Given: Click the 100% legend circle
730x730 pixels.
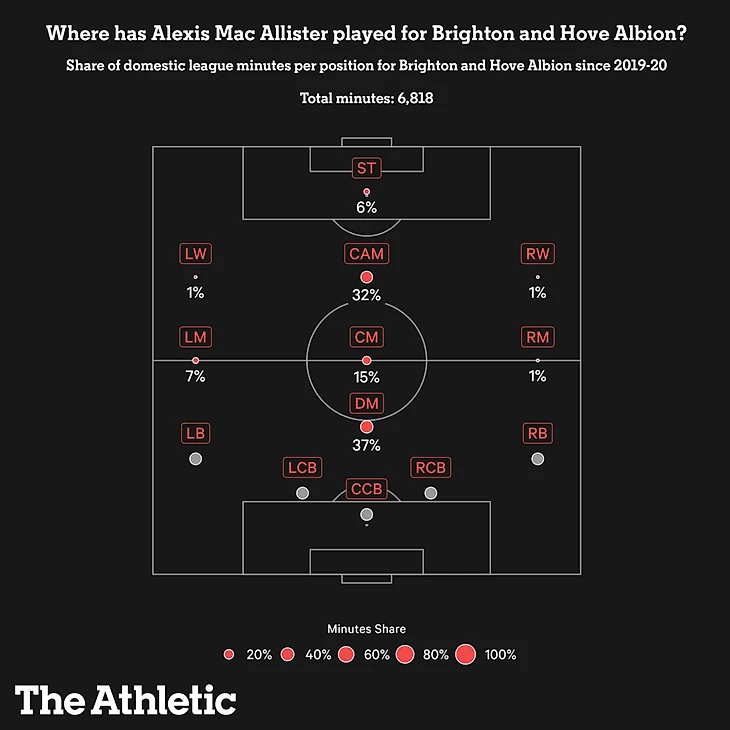Looking at the screenshot, I should point(465,655).
